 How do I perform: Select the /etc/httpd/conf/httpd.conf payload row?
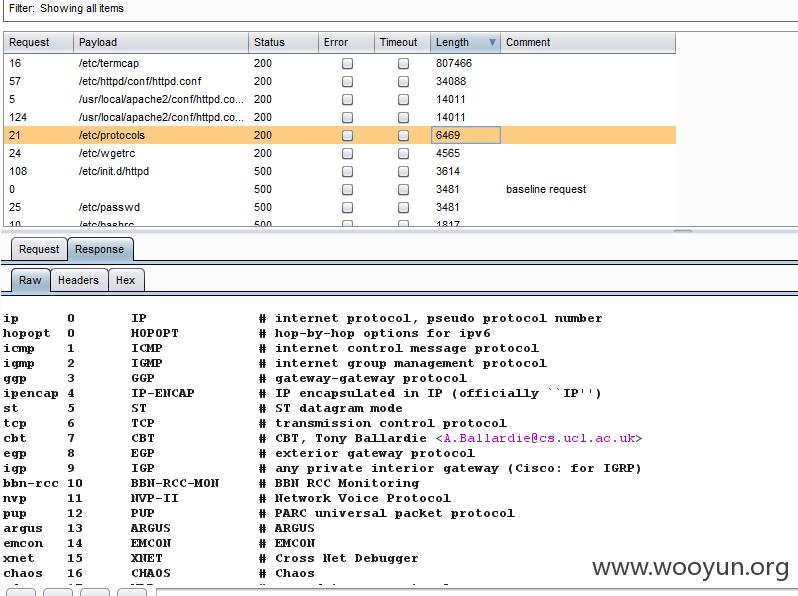pos(340,81)
